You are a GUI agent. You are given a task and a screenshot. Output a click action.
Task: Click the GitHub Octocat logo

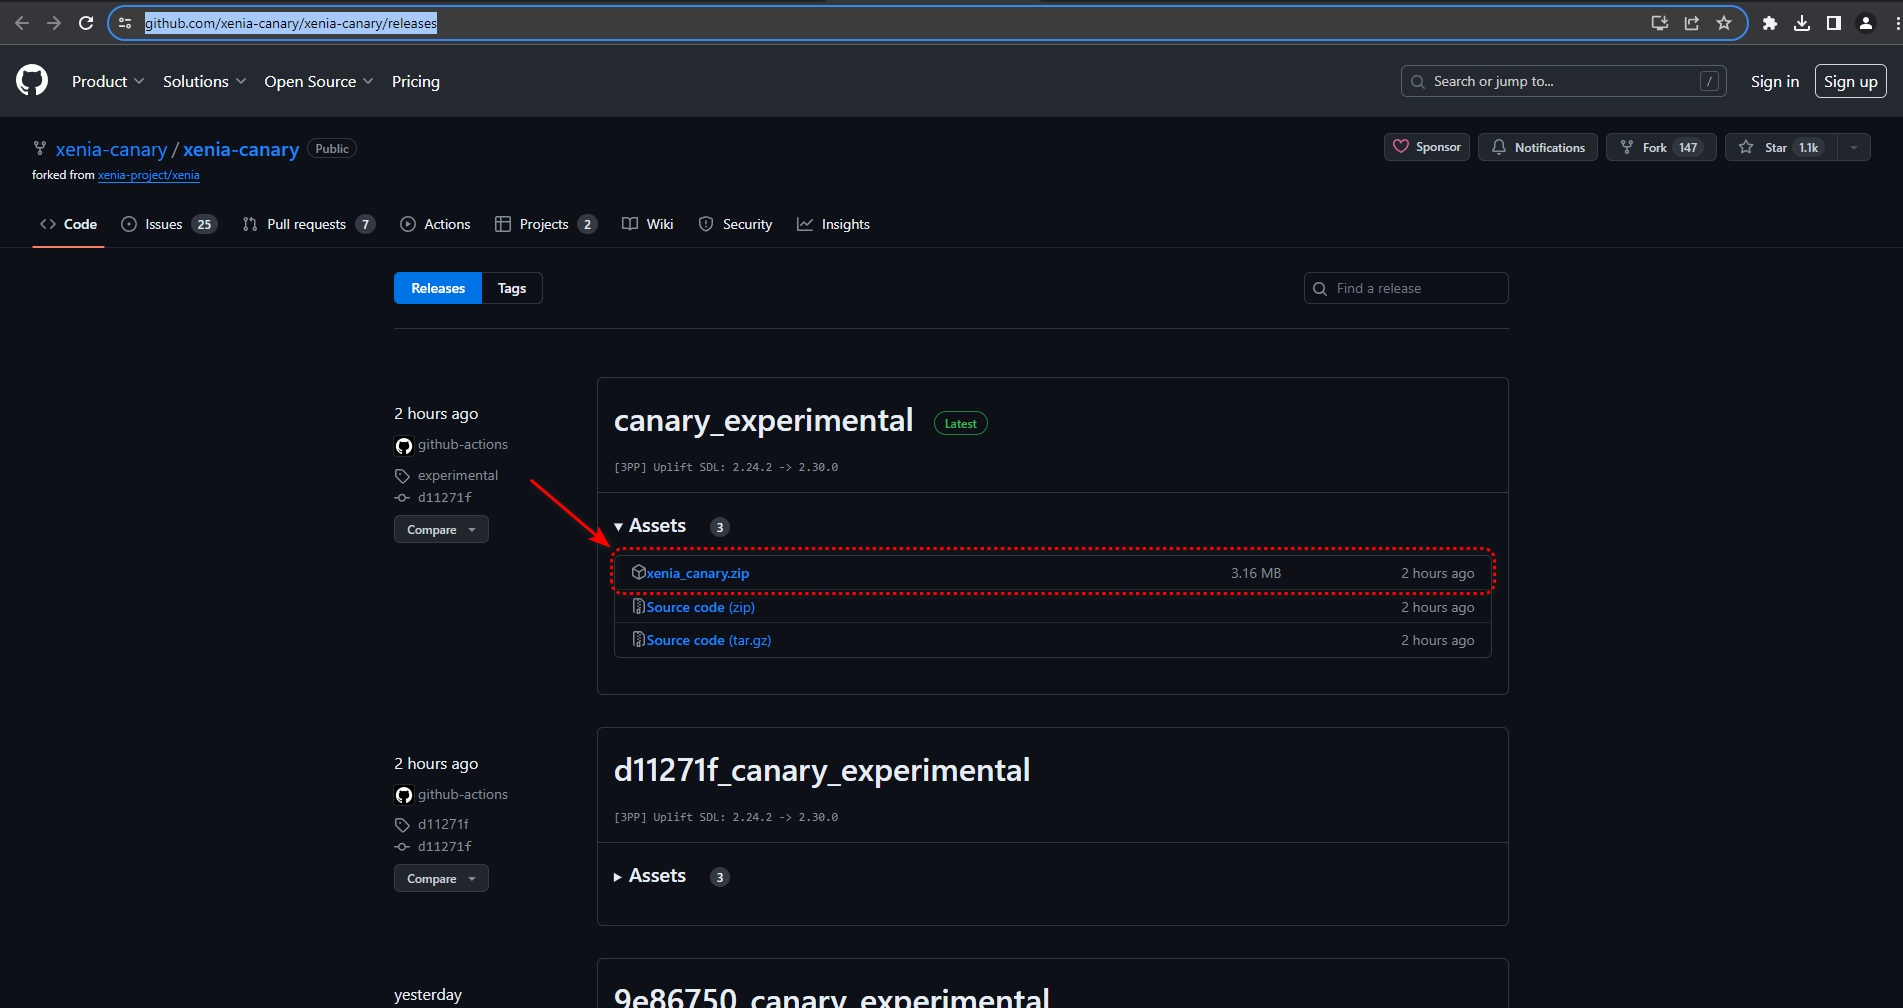(32, 81)
